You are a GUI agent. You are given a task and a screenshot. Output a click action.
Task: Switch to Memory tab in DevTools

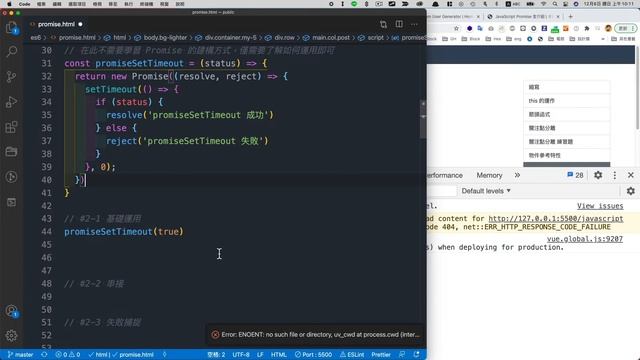(489, 175)
